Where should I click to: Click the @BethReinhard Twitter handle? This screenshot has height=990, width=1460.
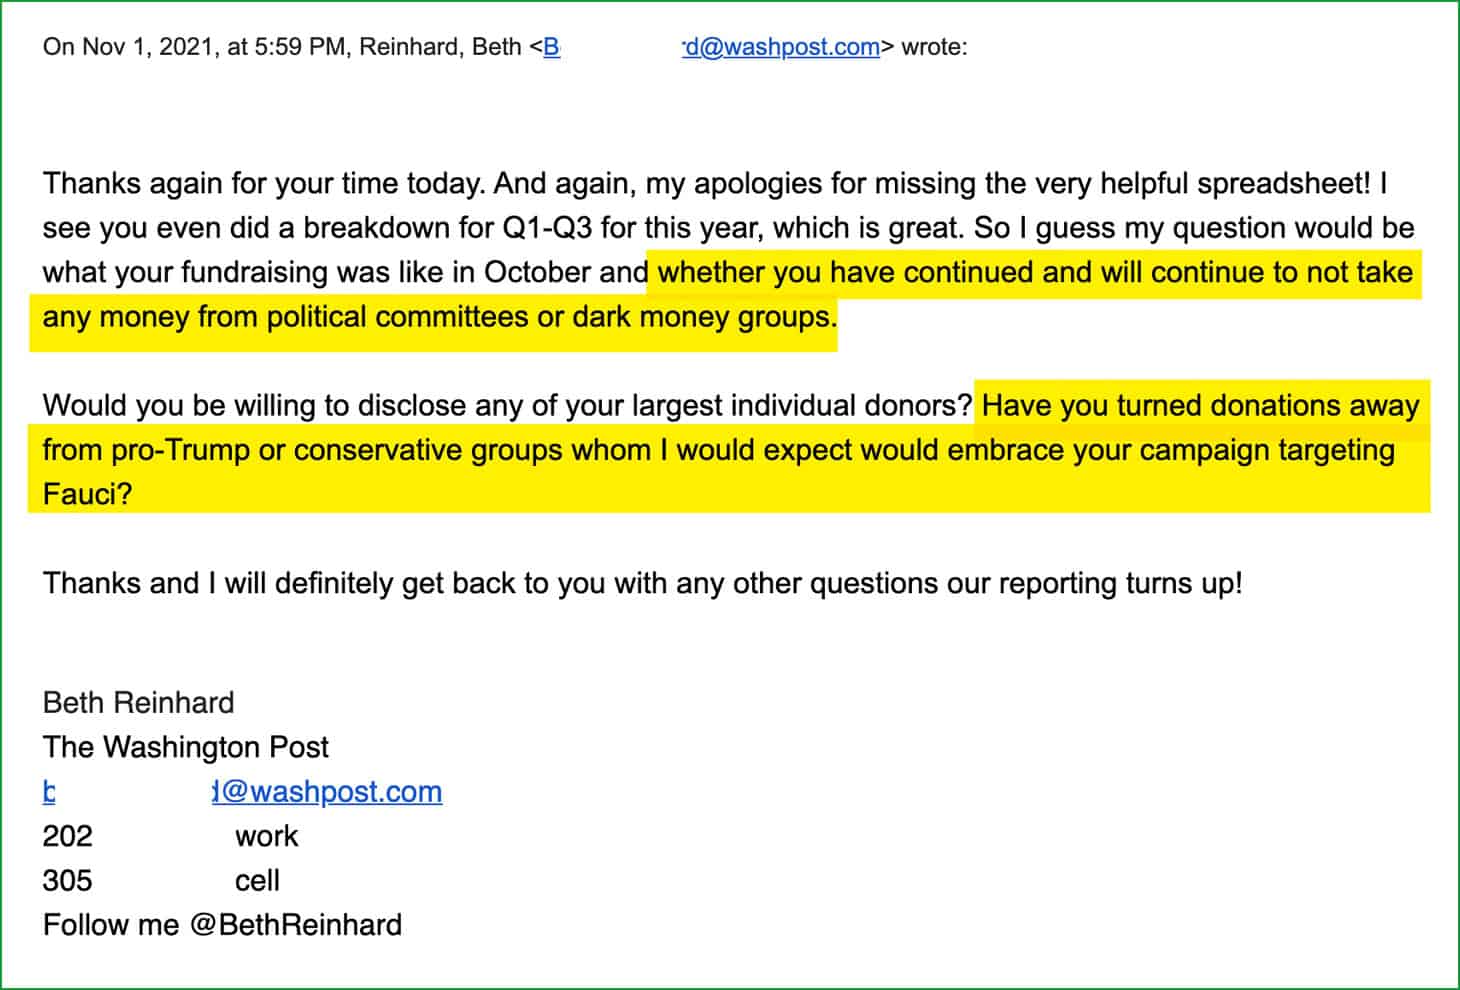point(295,924)
